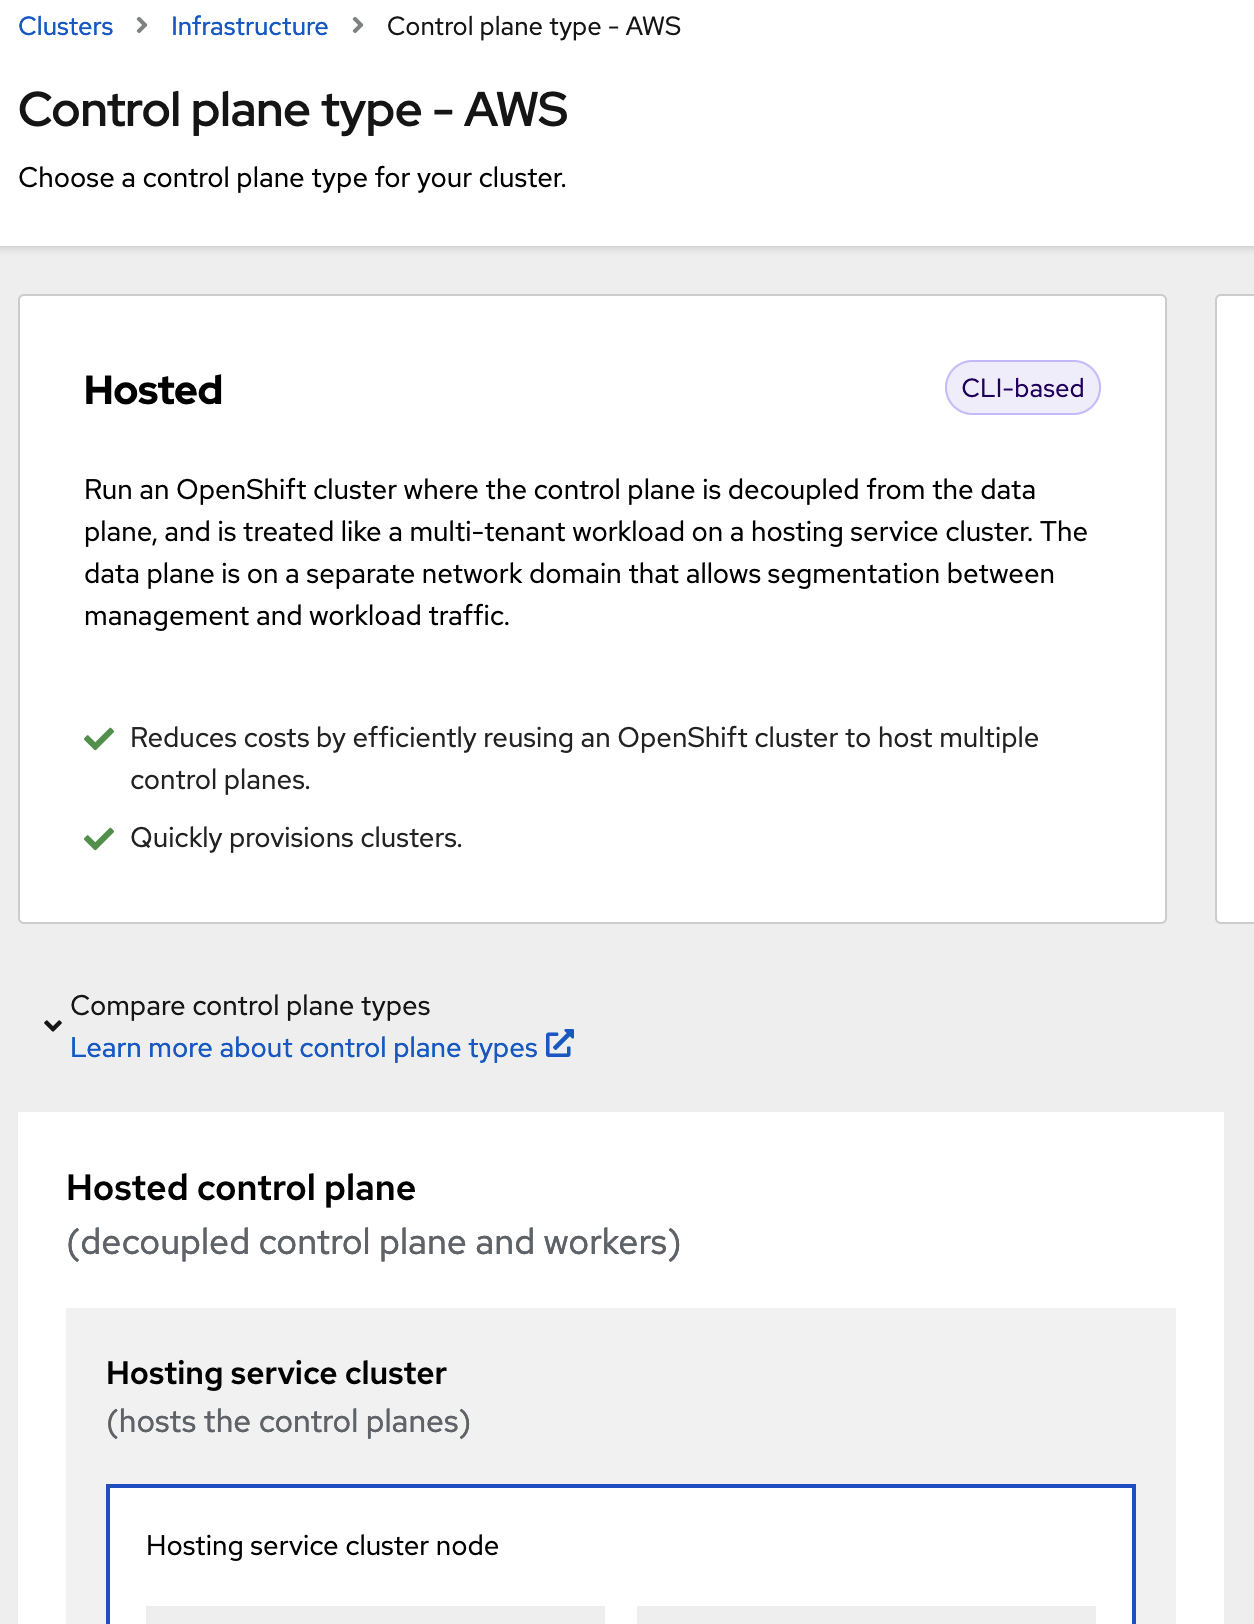
Task: Click the CLI-based label badge
Action: pyautogui.click(x=1022, y=388)
